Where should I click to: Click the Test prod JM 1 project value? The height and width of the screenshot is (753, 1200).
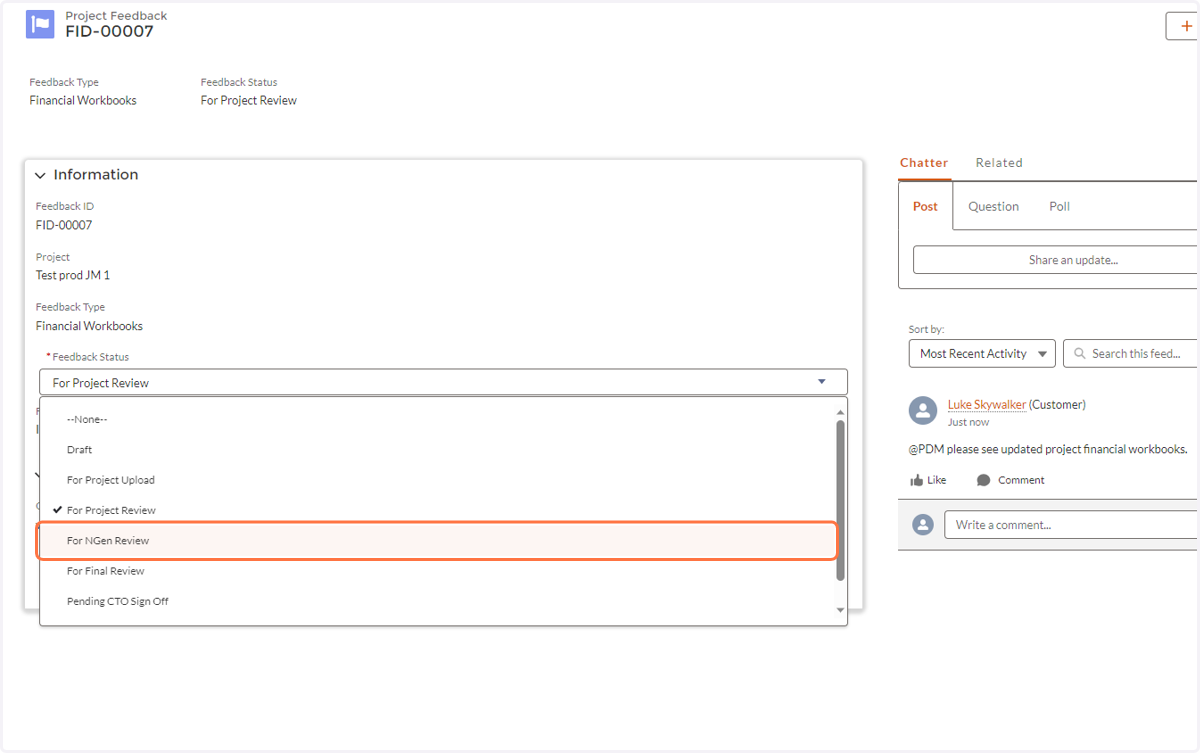(73, 275)
